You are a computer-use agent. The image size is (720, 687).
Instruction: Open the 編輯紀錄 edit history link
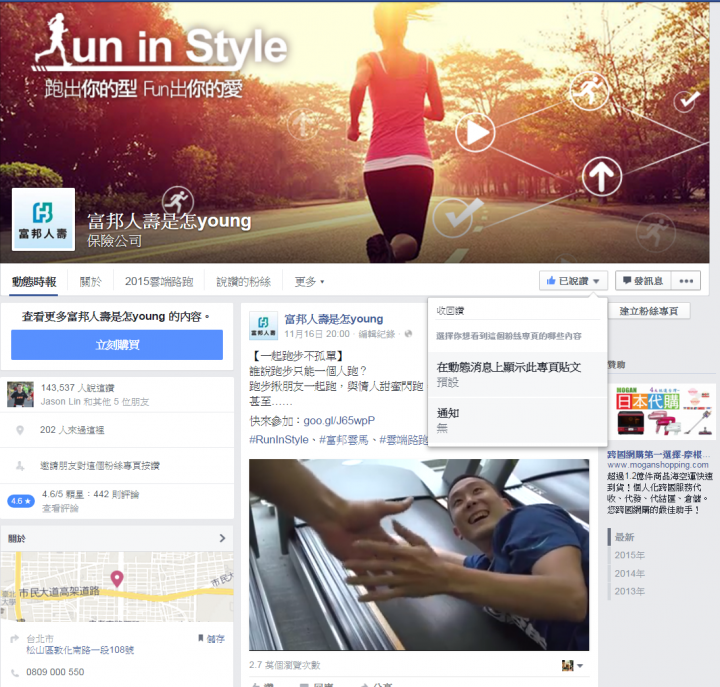coord(377,334)
